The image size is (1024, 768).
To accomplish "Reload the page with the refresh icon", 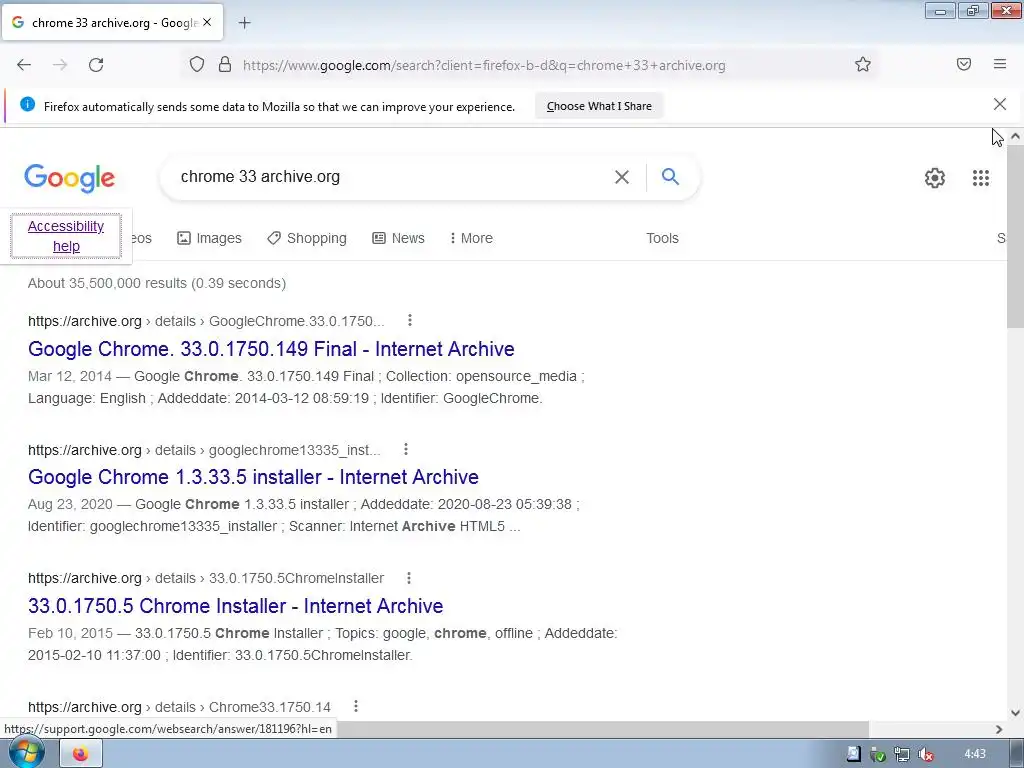I will click(96, 65).
